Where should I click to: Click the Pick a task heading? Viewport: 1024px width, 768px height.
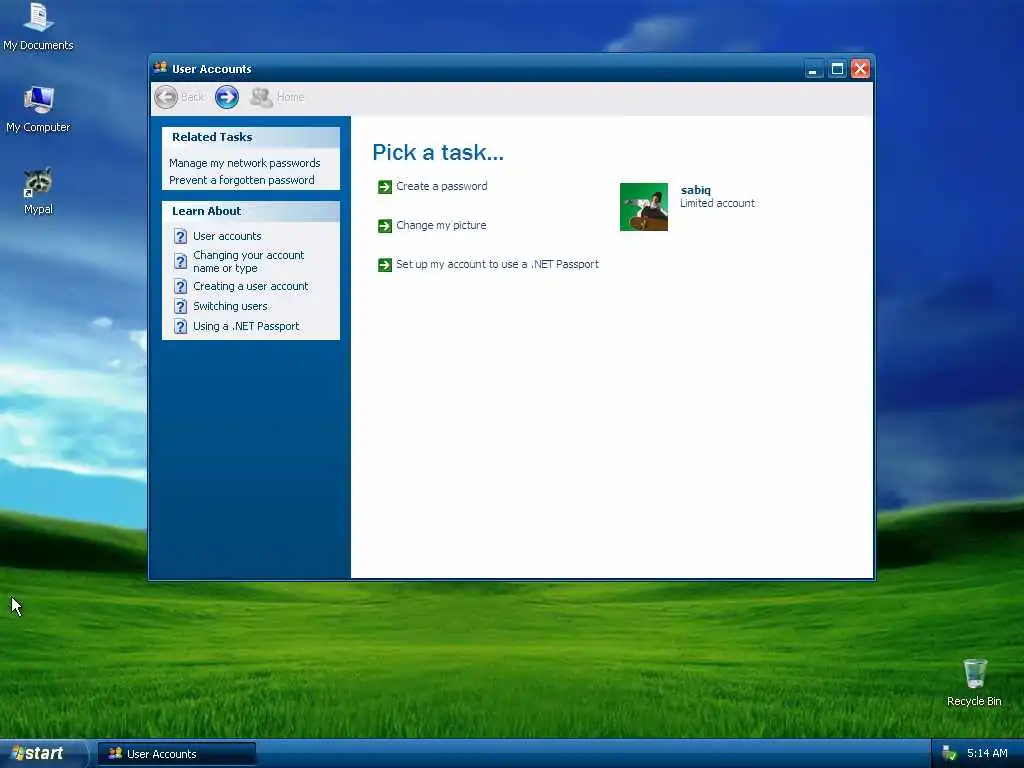tap(438, 153)
